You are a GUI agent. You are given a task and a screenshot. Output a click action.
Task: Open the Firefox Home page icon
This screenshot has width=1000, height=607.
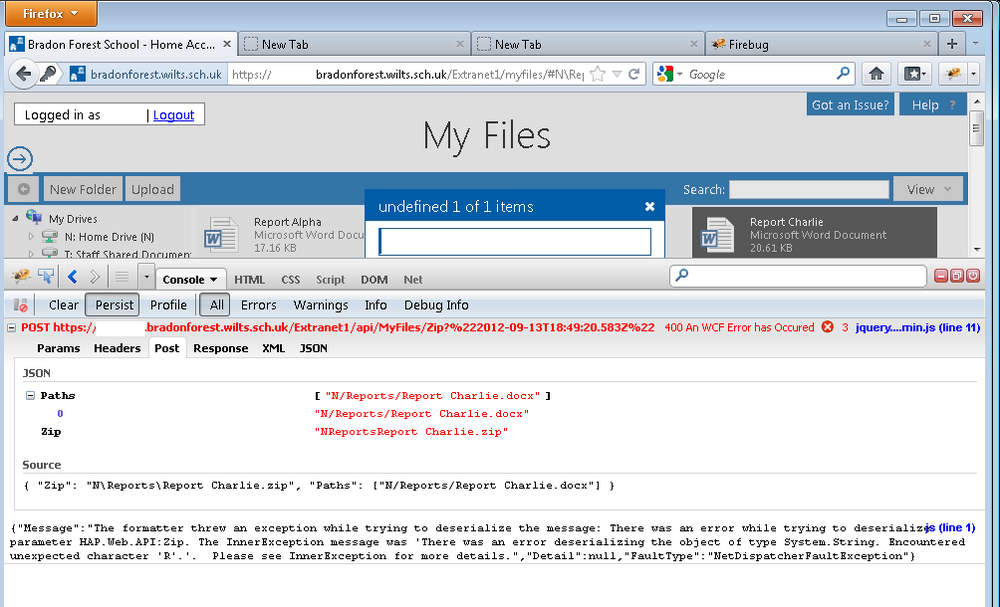coord(876,75)
